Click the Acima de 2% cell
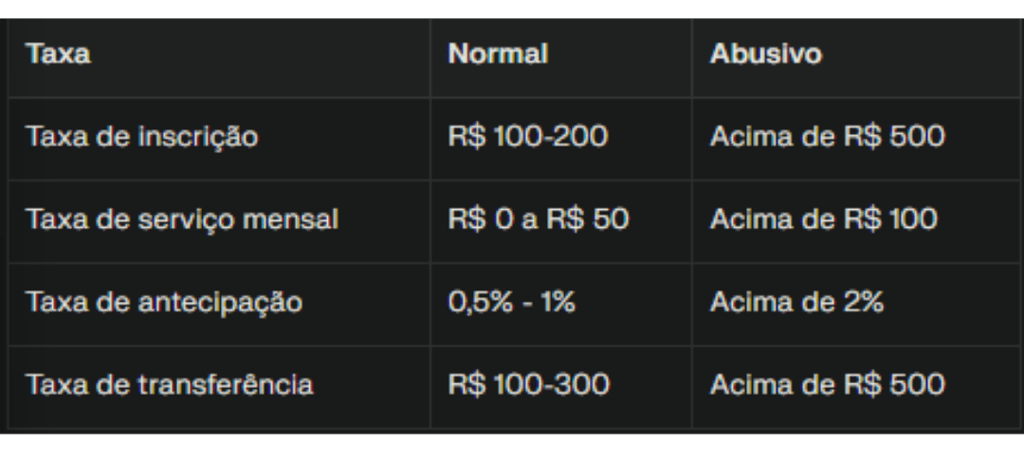The width and height of the screenshot is (1024, 453). pyautogui.click(x=797, y=301)
